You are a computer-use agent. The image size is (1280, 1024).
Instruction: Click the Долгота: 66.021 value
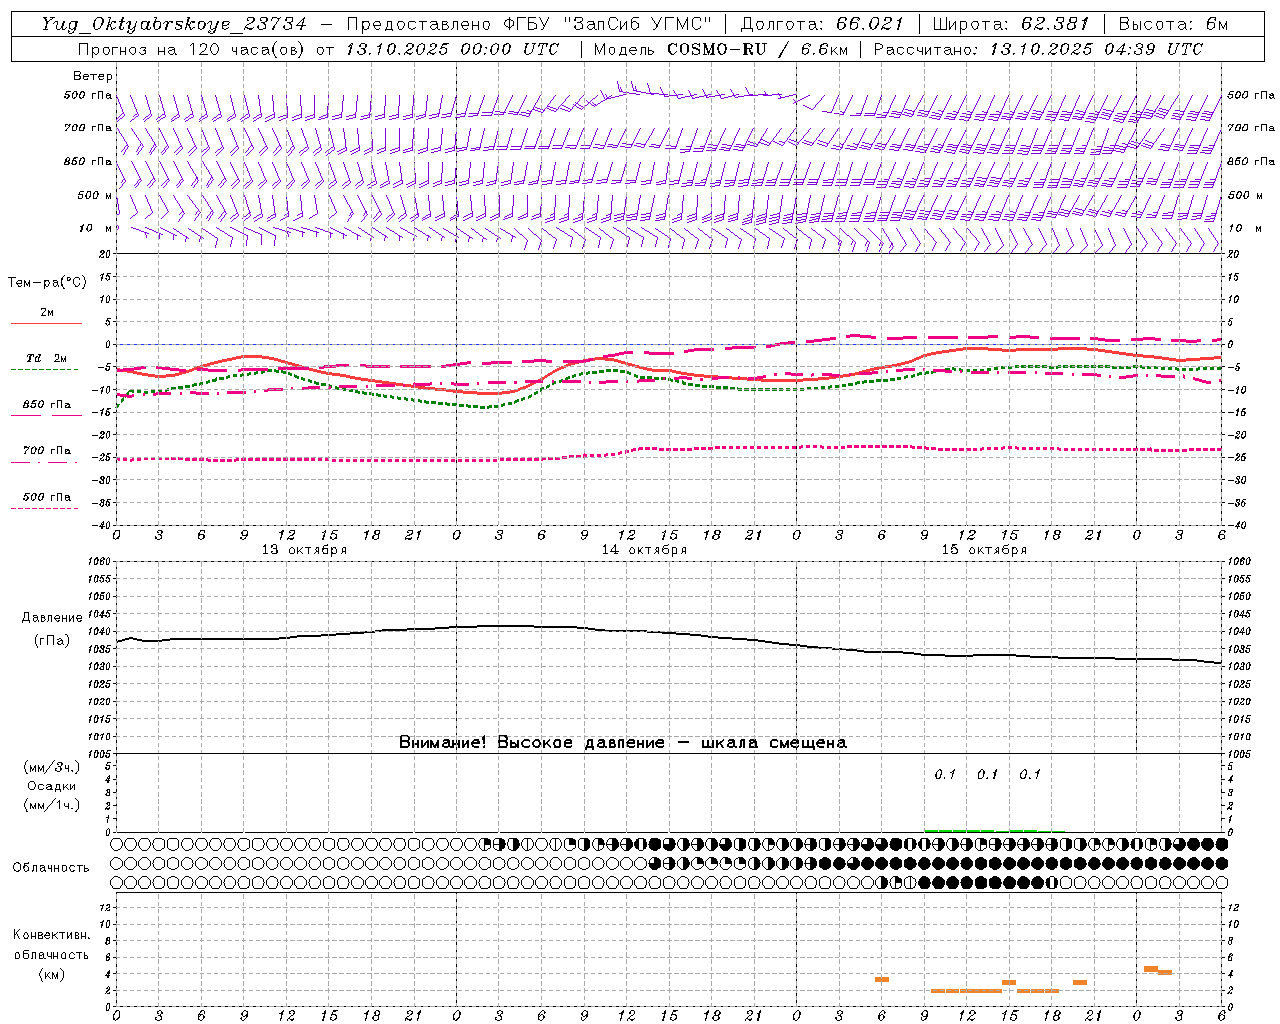coord(822,24)
